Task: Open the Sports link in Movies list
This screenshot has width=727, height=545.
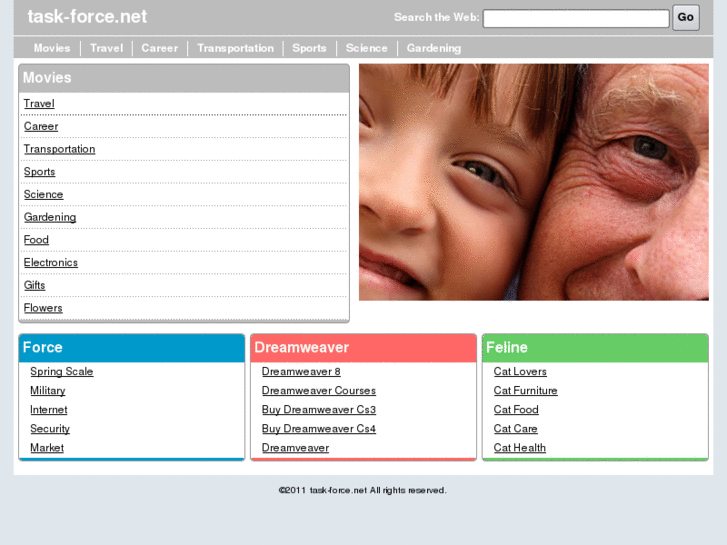Action: 39,172
